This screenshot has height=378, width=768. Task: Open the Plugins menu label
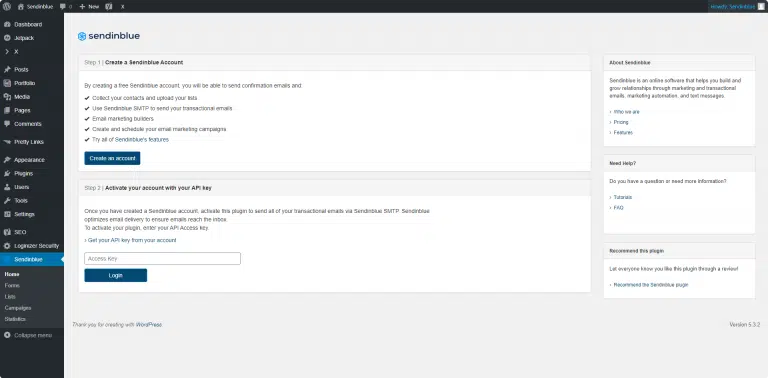24,173
